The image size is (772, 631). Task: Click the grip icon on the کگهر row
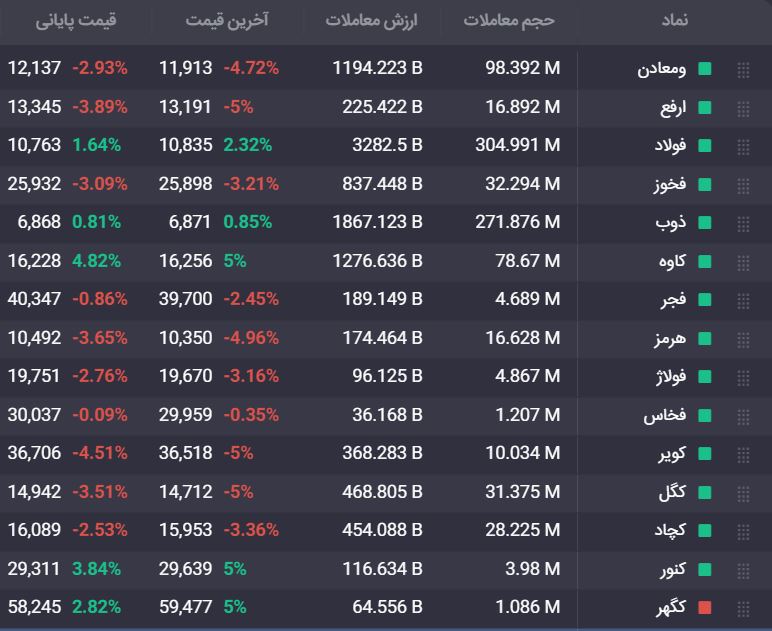(743, 608)
